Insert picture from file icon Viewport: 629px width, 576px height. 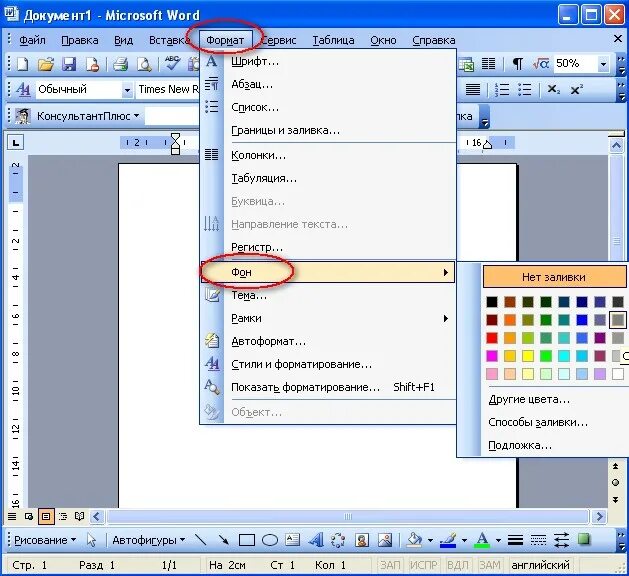[x=385, y=539]
